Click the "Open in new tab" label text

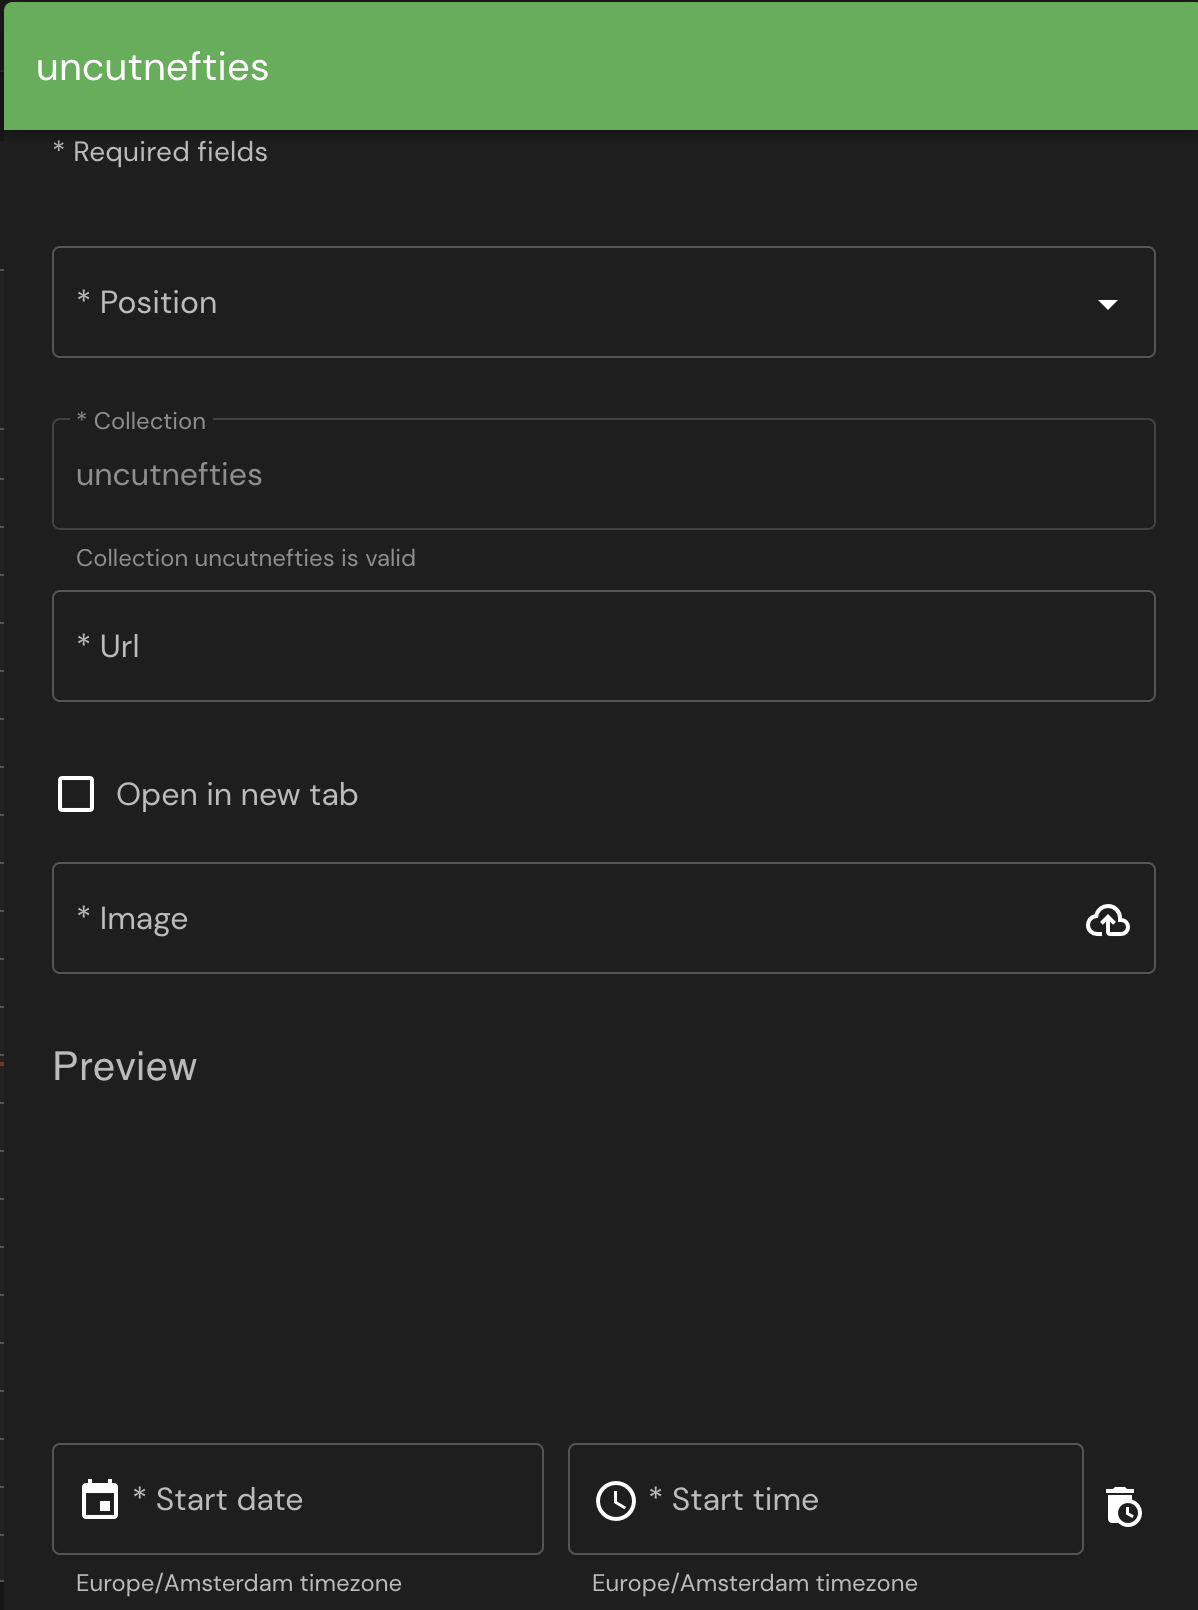coord(237,795)
